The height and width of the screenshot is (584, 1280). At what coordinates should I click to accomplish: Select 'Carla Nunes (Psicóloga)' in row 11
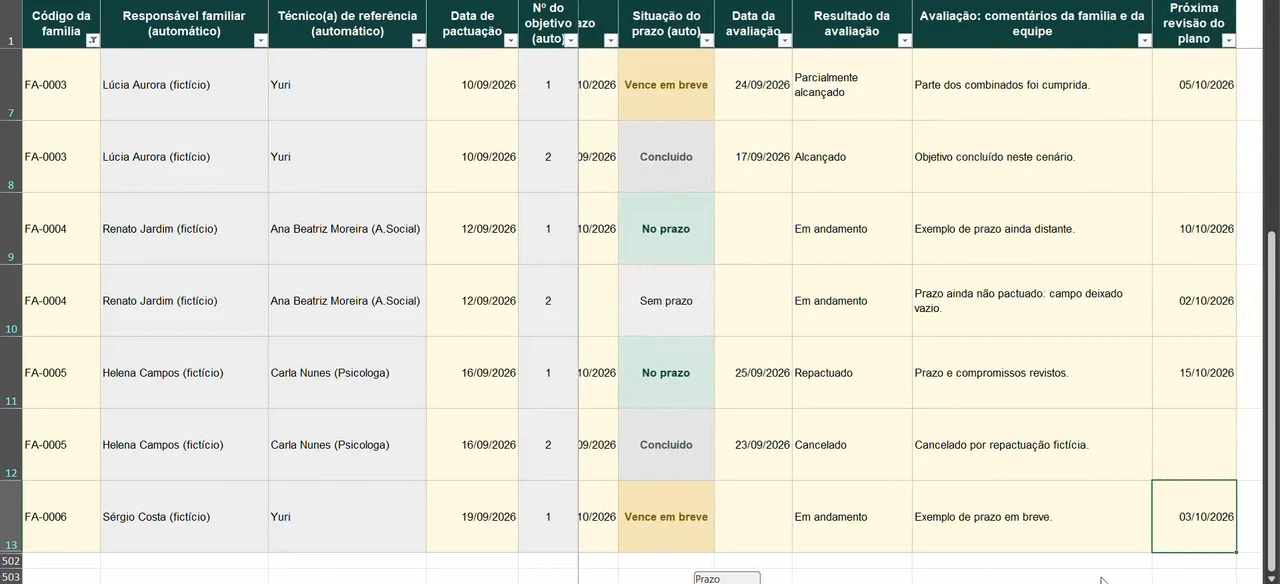347,373
